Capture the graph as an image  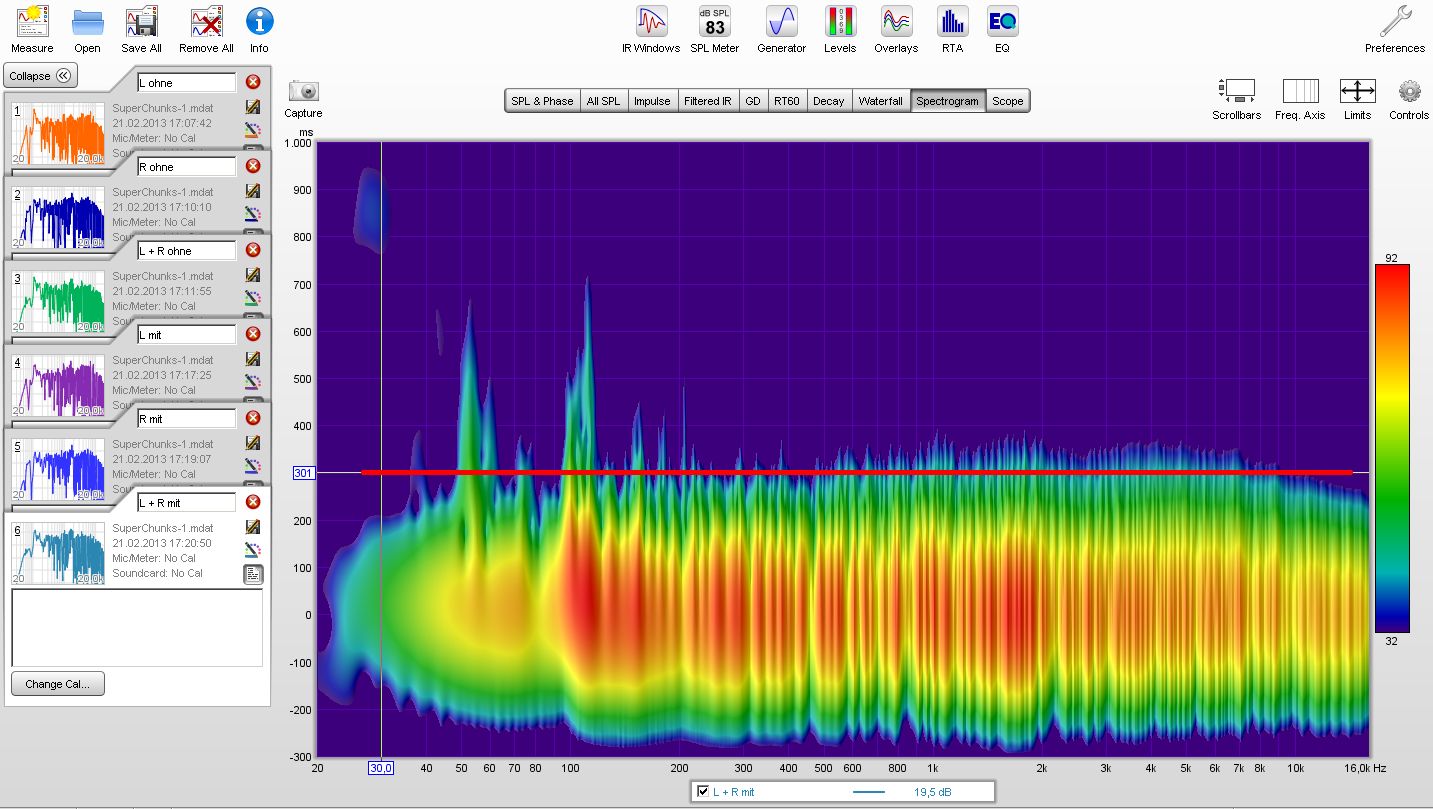click(x=303, y=98)
